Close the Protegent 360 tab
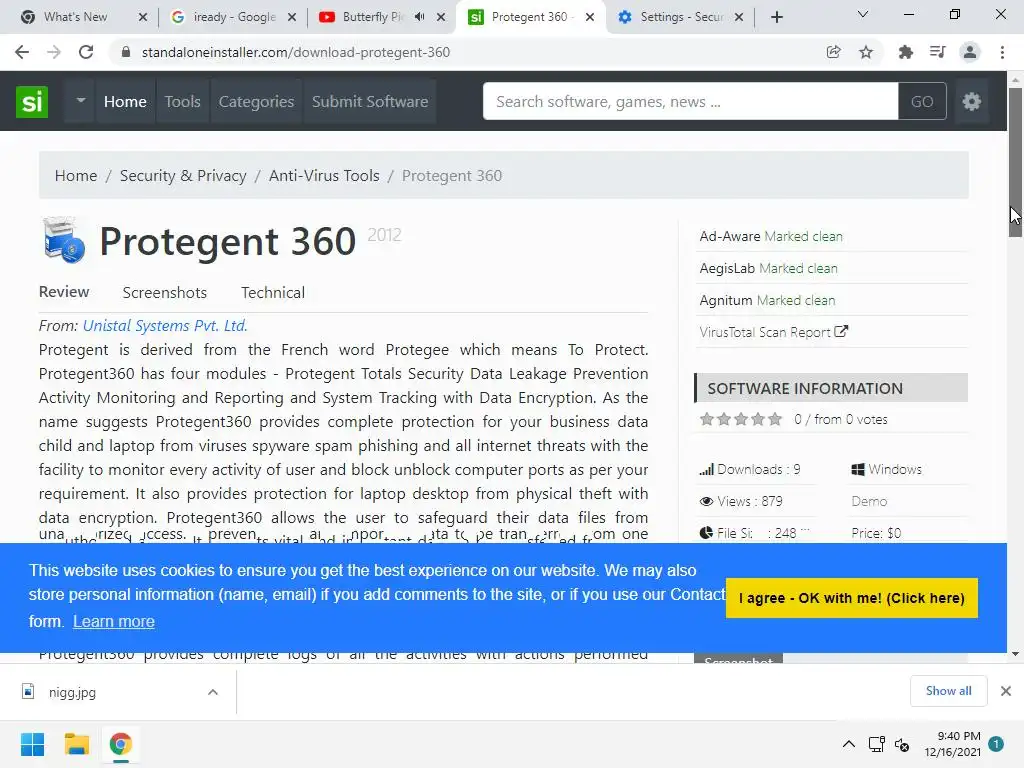The image size is (1024, 768). point(590,17)
